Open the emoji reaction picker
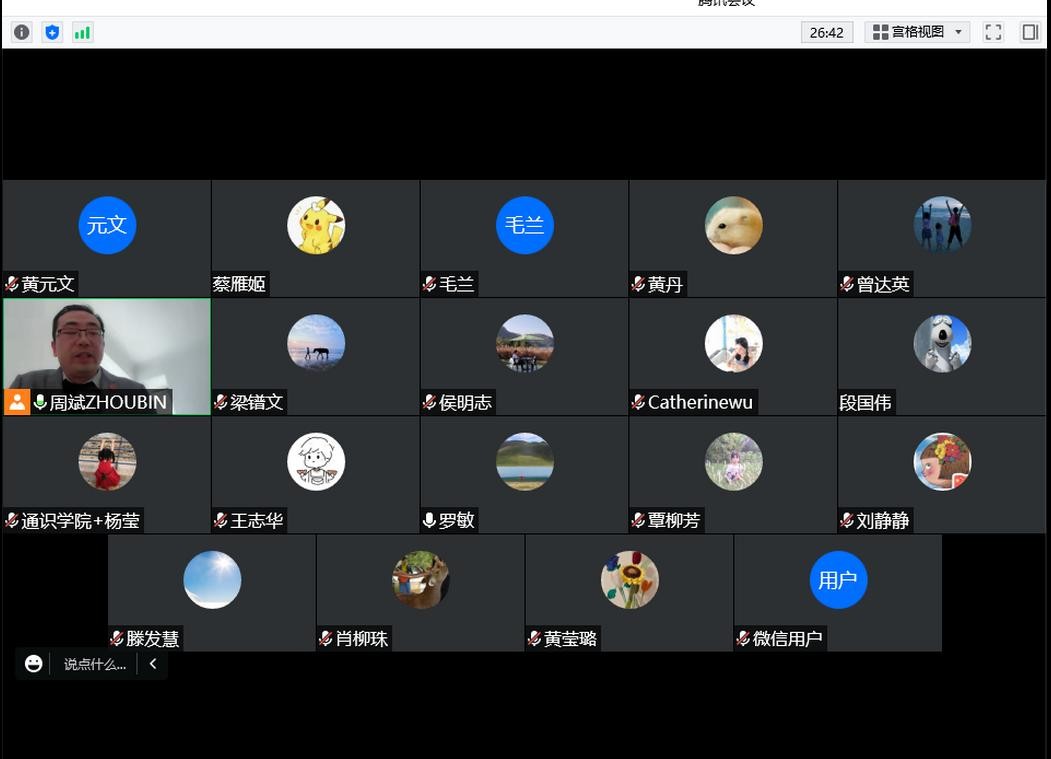 34,664
